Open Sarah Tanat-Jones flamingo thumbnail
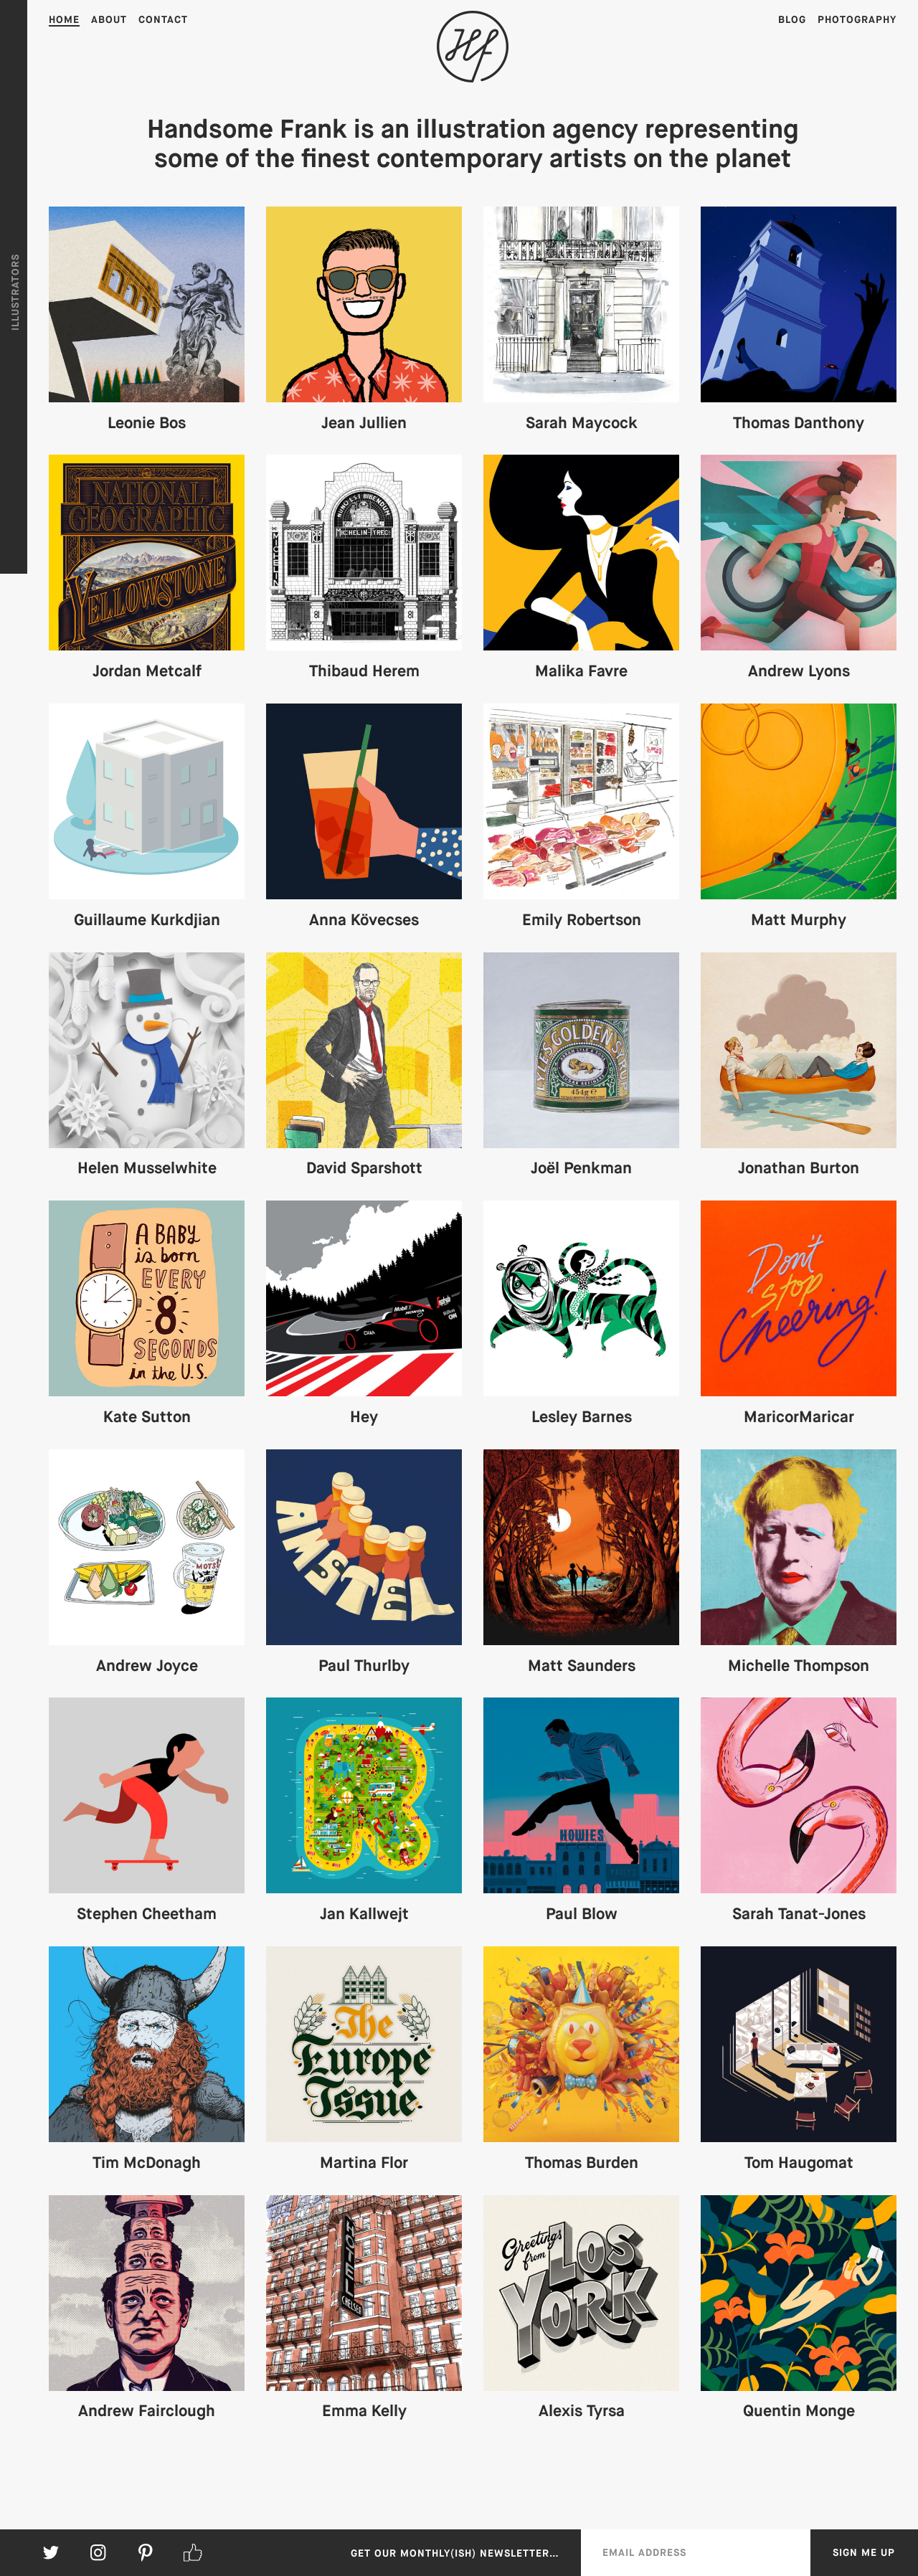This screenshot has height=2576, width=918. click(798, 1794)
